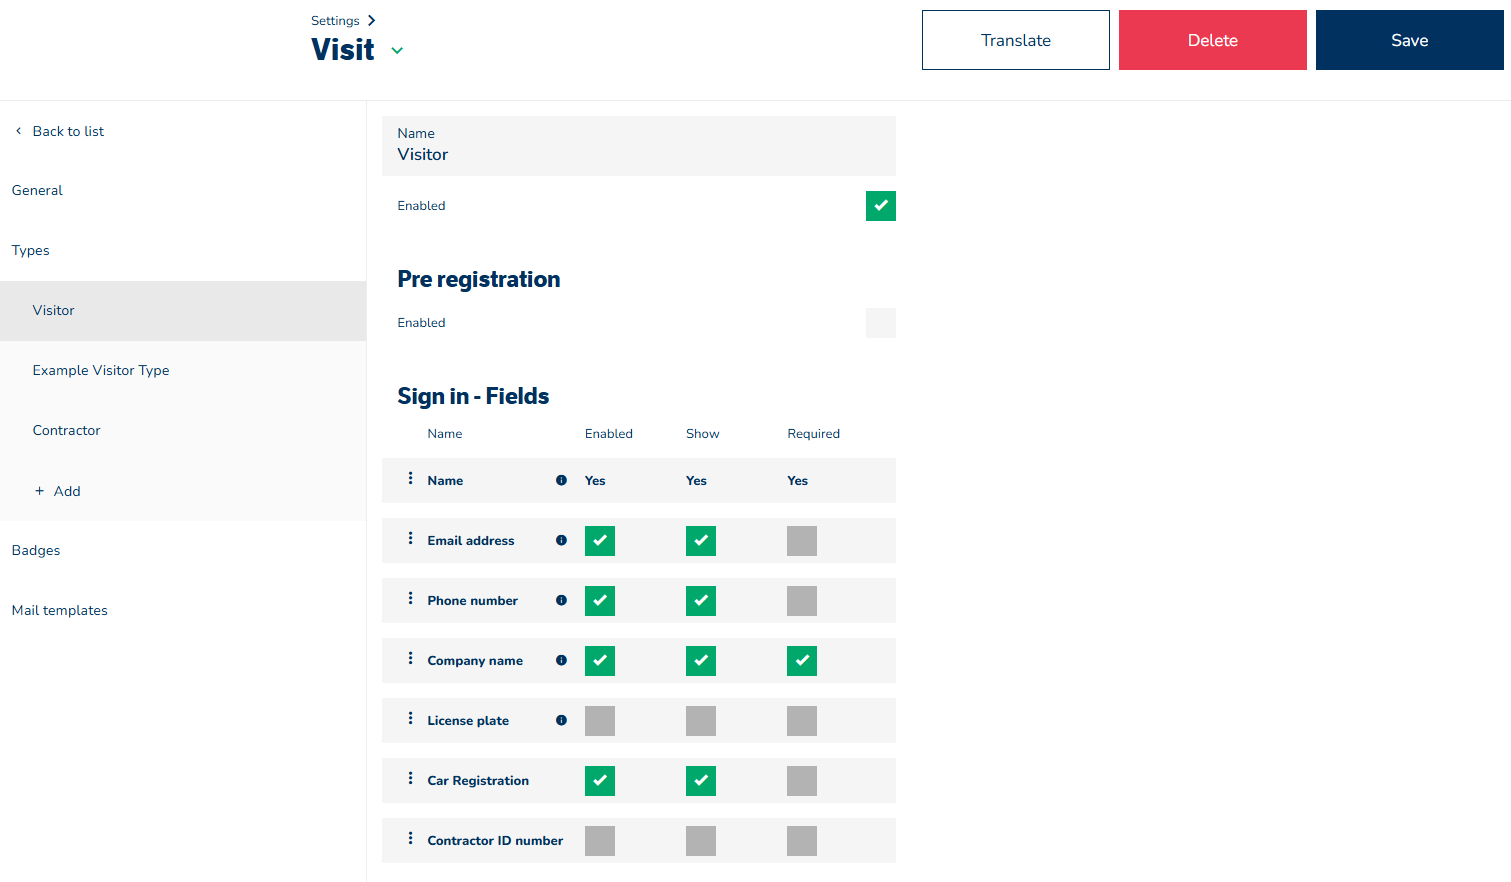Click the info icon next to Name field
The image size is (1511, 882).
tap(561, 481)
